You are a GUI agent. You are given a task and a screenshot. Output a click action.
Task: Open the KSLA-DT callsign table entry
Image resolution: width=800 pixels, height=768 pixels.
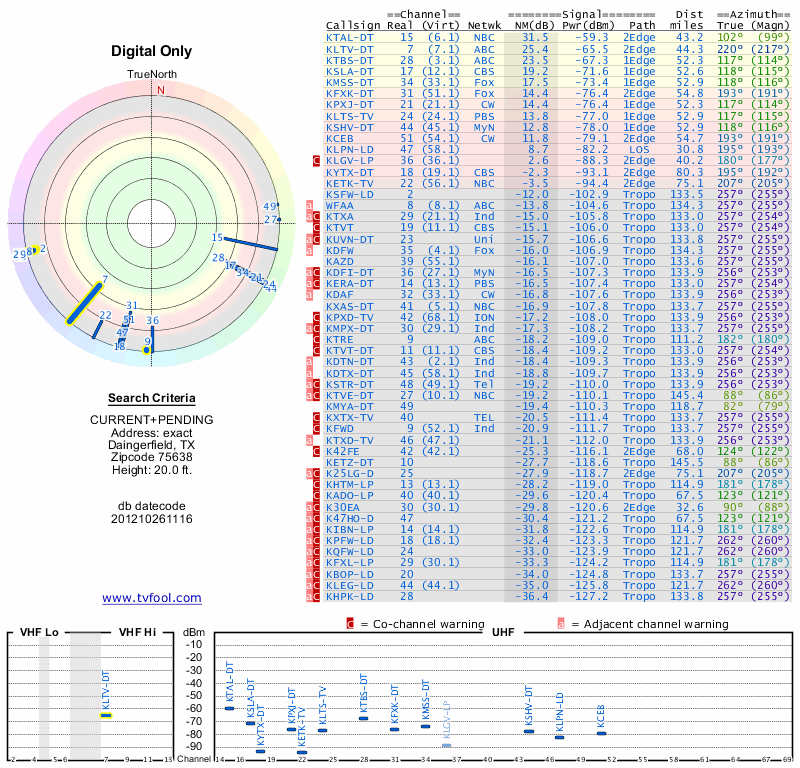[349, 71]
